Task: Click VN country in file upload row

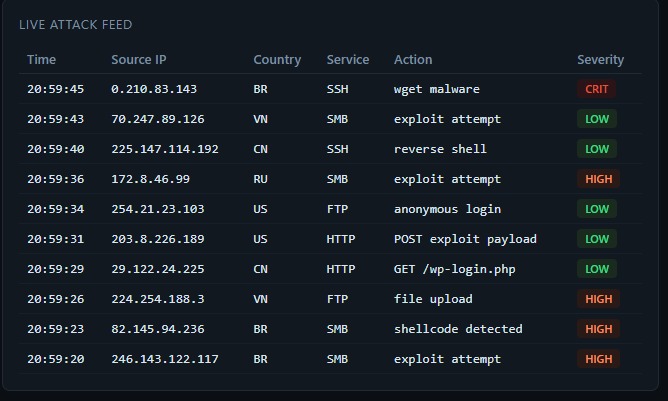Action: tap(261, 299)
